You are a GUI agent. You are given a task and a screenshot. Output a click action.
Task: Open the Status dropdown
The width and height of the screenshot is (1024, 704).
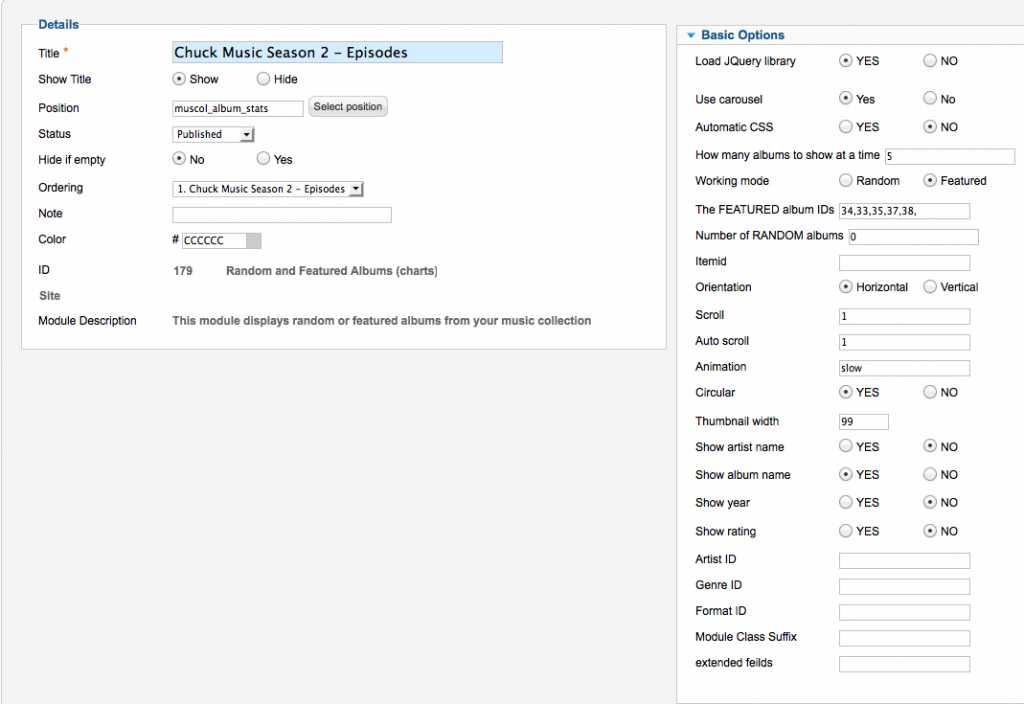(214, 134)
